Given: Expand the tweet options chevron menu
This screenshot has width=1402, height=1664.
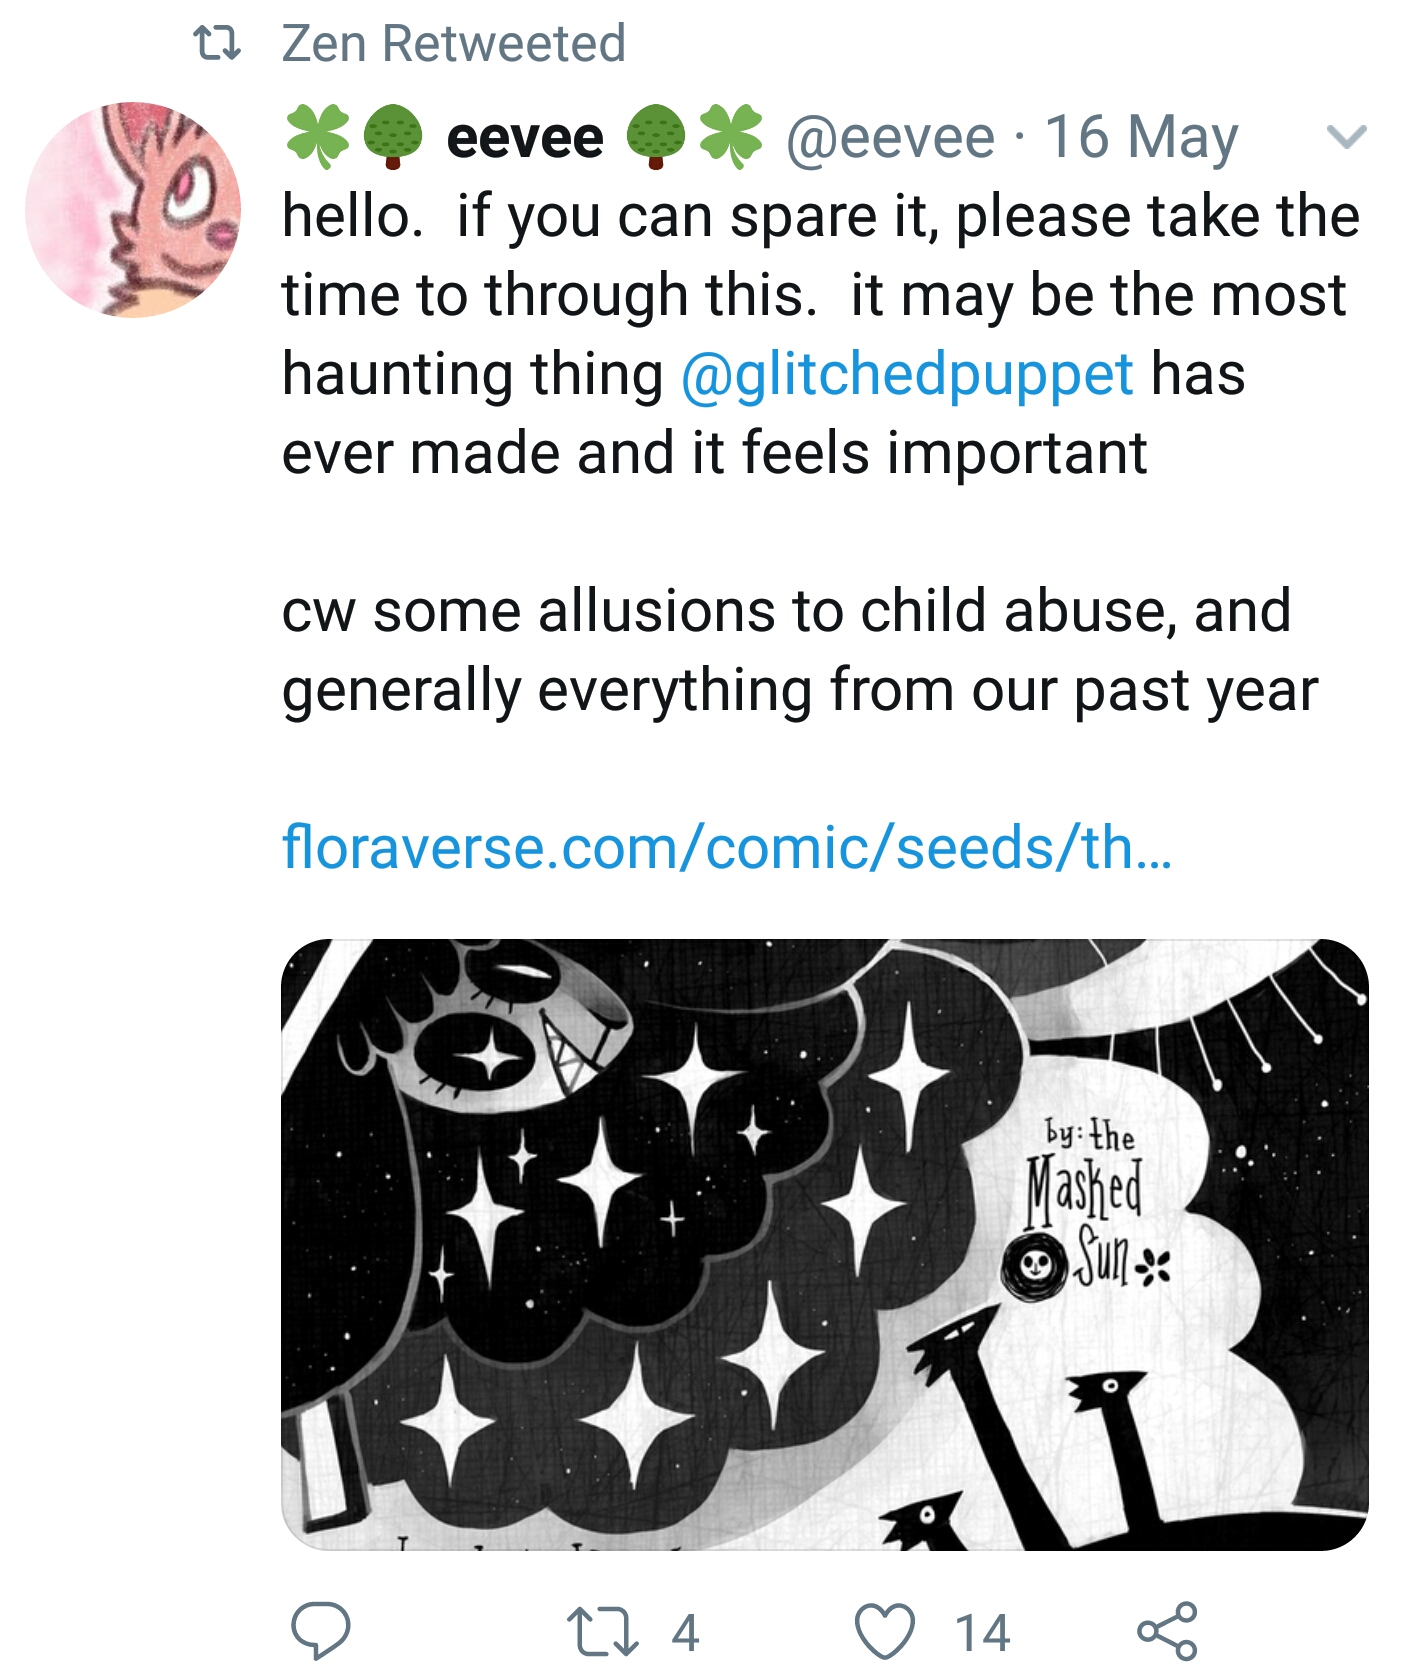Looking at the screenshot, I should click(1346, 137).
